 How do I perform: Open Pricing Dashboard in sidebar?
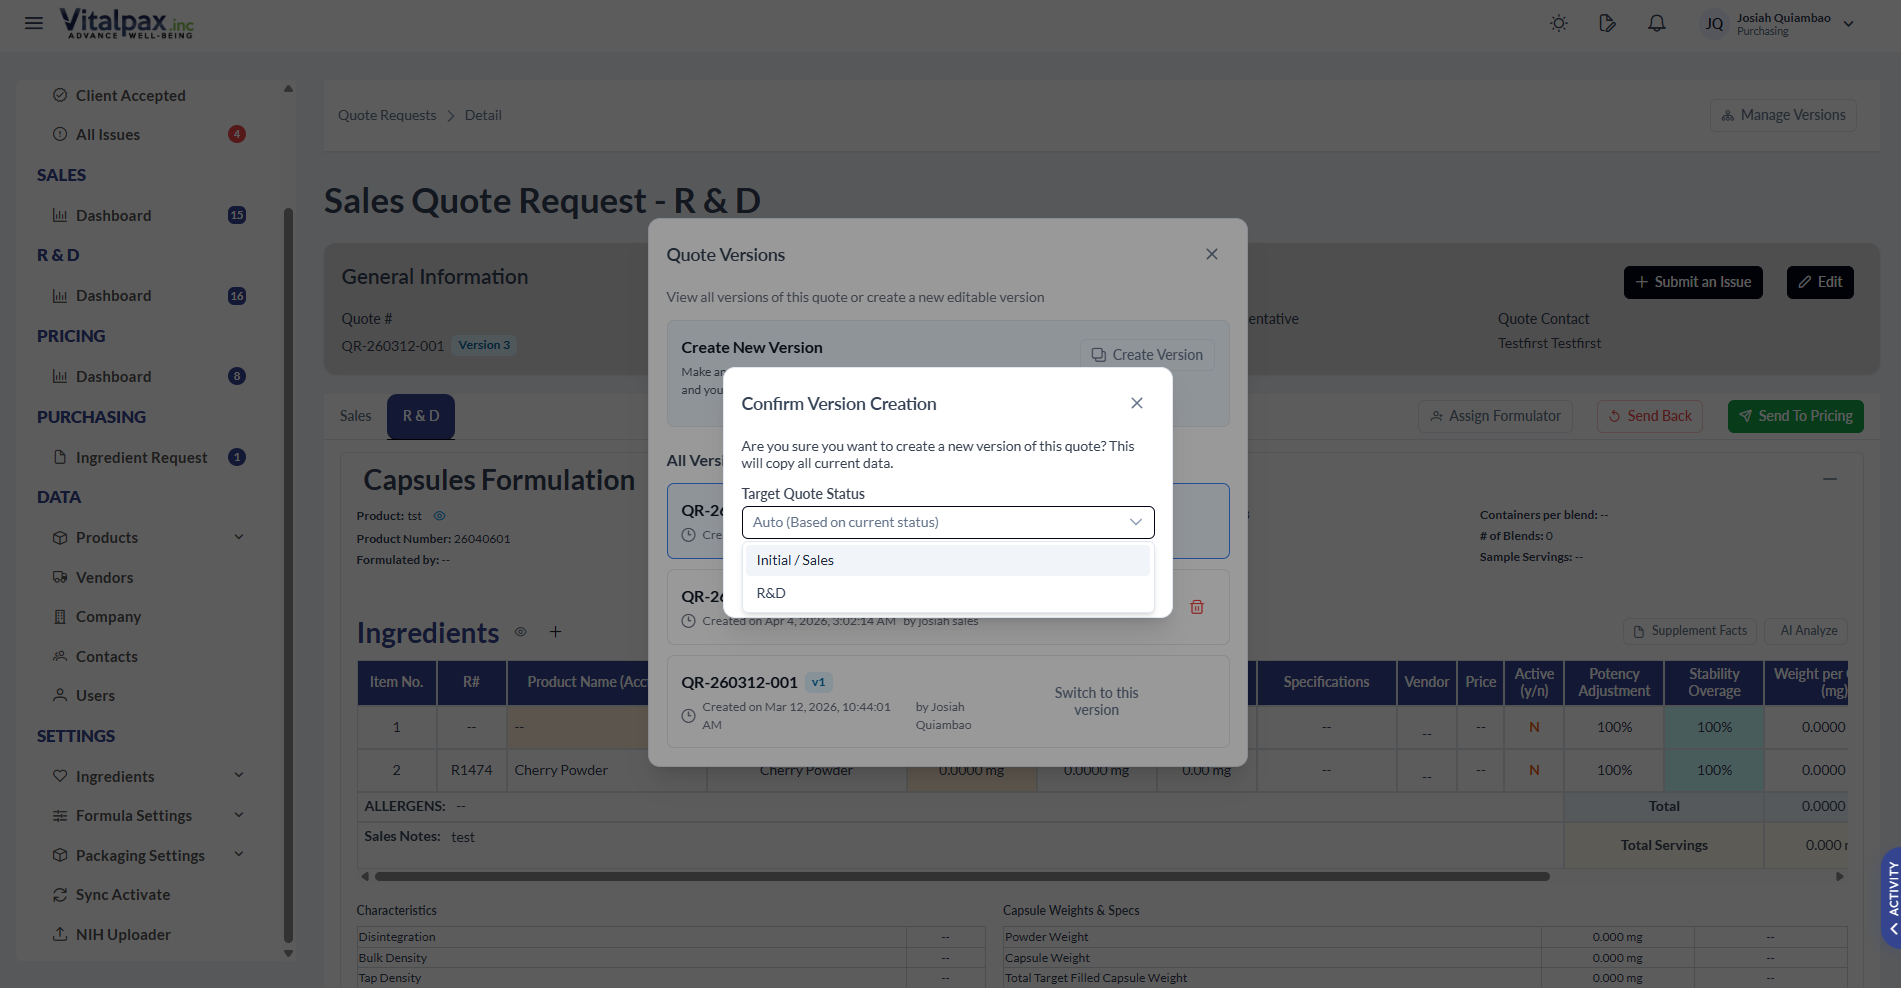[x=113, y=376]
